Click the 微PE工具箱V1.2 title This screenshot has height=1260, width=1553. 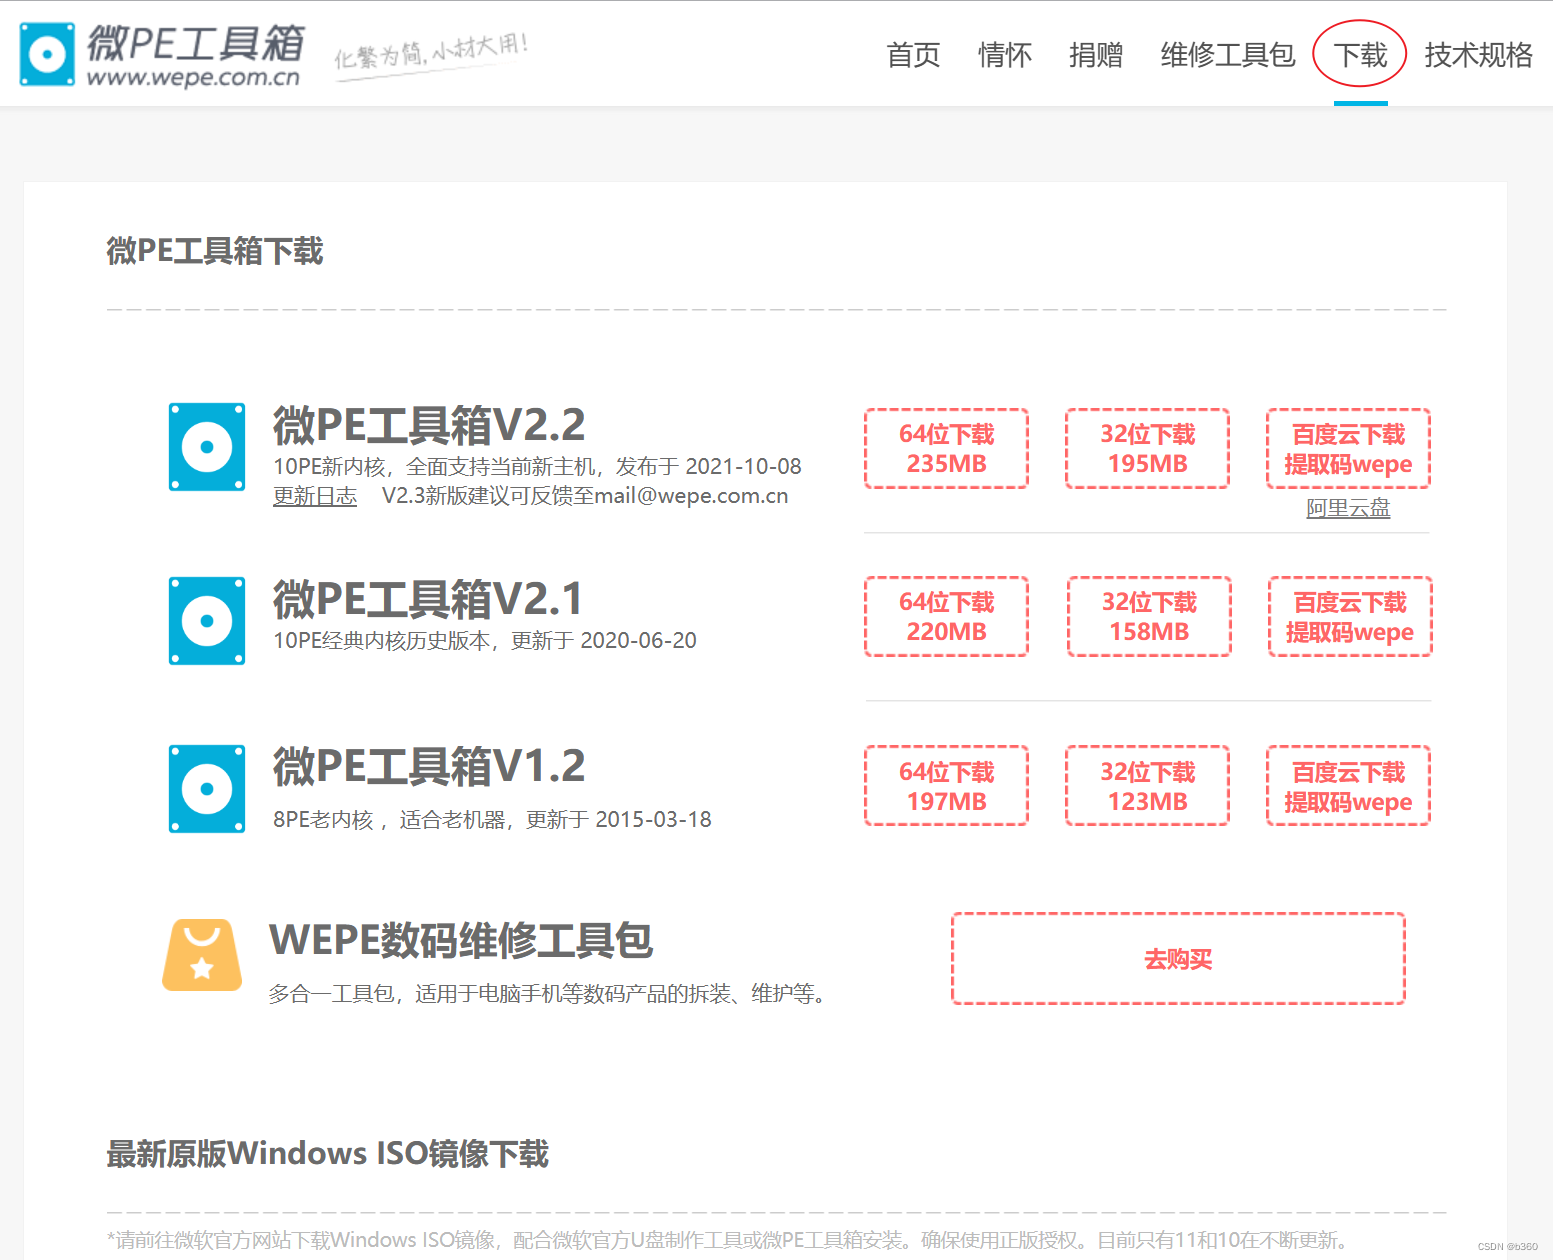coord(429,766)
